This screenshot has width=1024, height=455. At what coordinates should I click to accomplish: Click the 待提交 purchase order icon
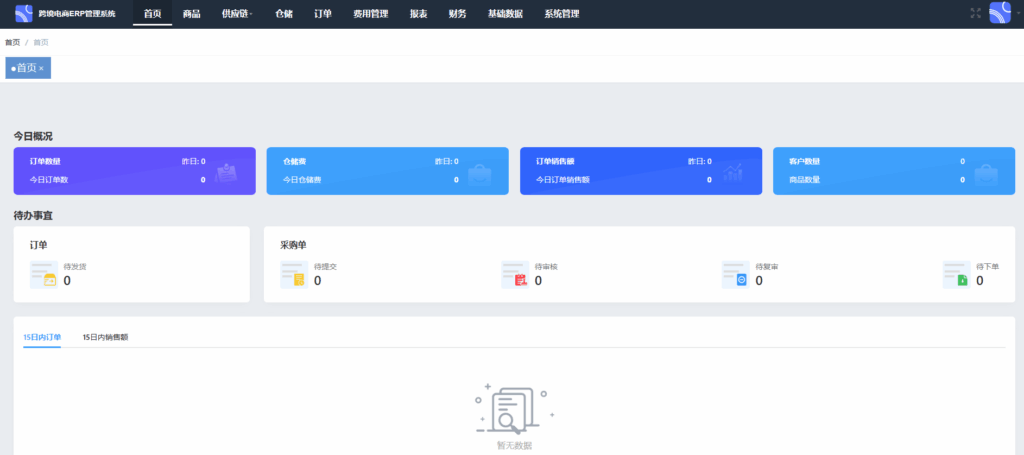pyautogui.click(x=294, y=275)
